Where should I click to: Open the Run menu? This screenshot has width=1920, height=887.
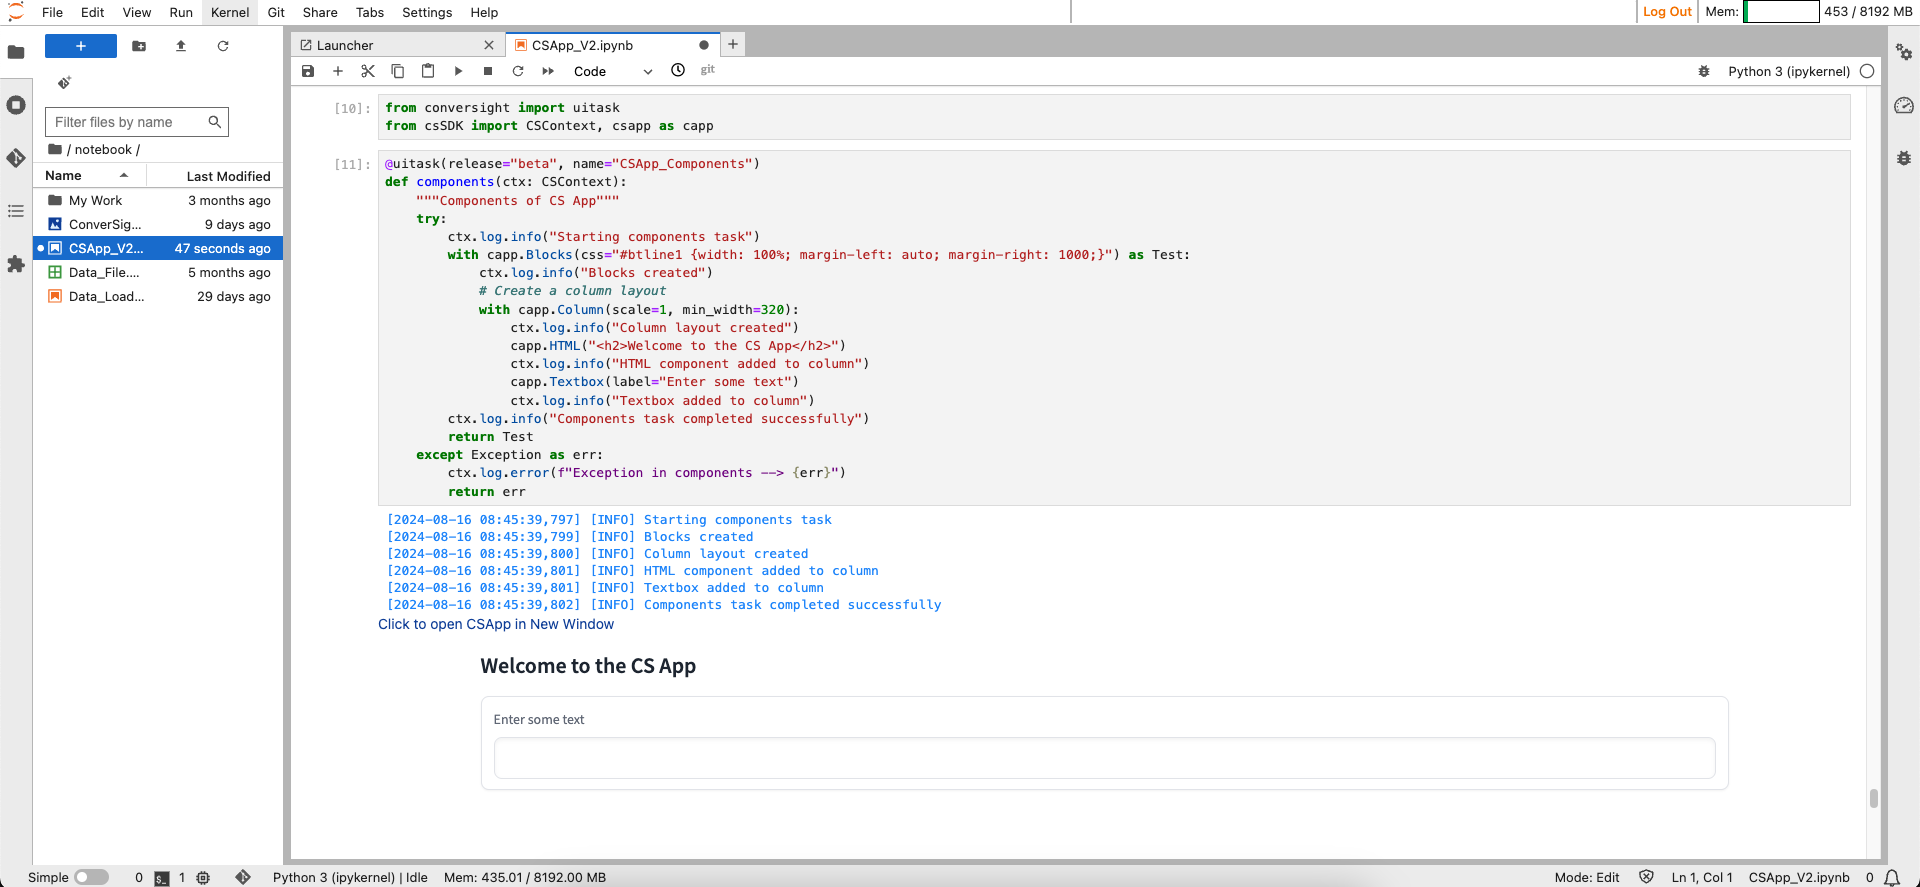pyautogui.click(x=181, y=12)
